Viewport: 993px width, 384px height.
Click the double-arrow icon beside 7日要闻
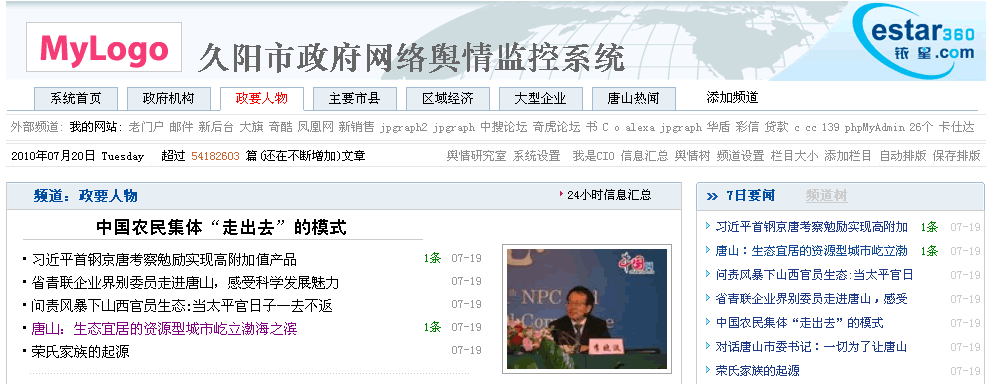click(x=712, y=196)
